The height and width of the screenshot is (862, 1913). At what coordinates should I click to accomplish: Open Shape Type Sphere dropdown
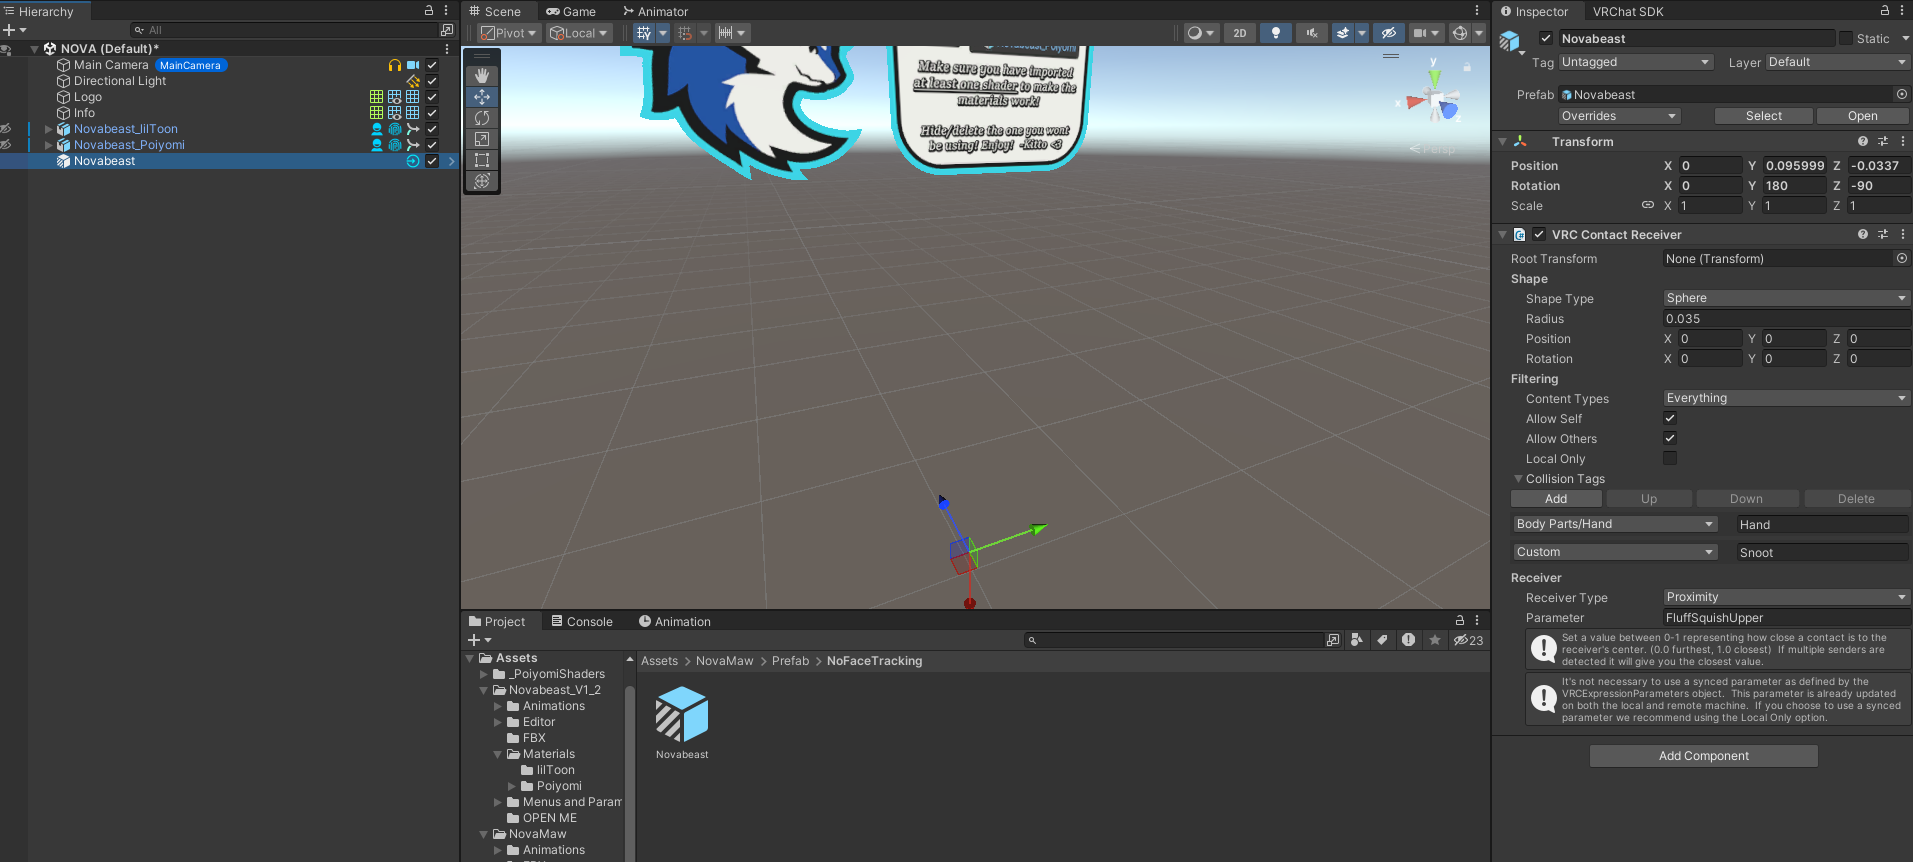[1786, 298]
